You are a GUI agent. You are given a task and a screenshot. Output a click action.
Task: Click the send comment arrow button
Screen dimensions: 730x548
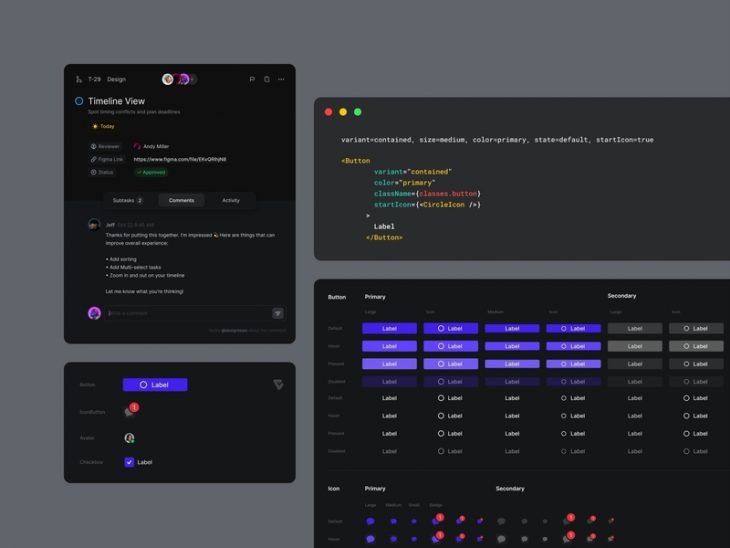pyautogui.click(x=278, y=313)
